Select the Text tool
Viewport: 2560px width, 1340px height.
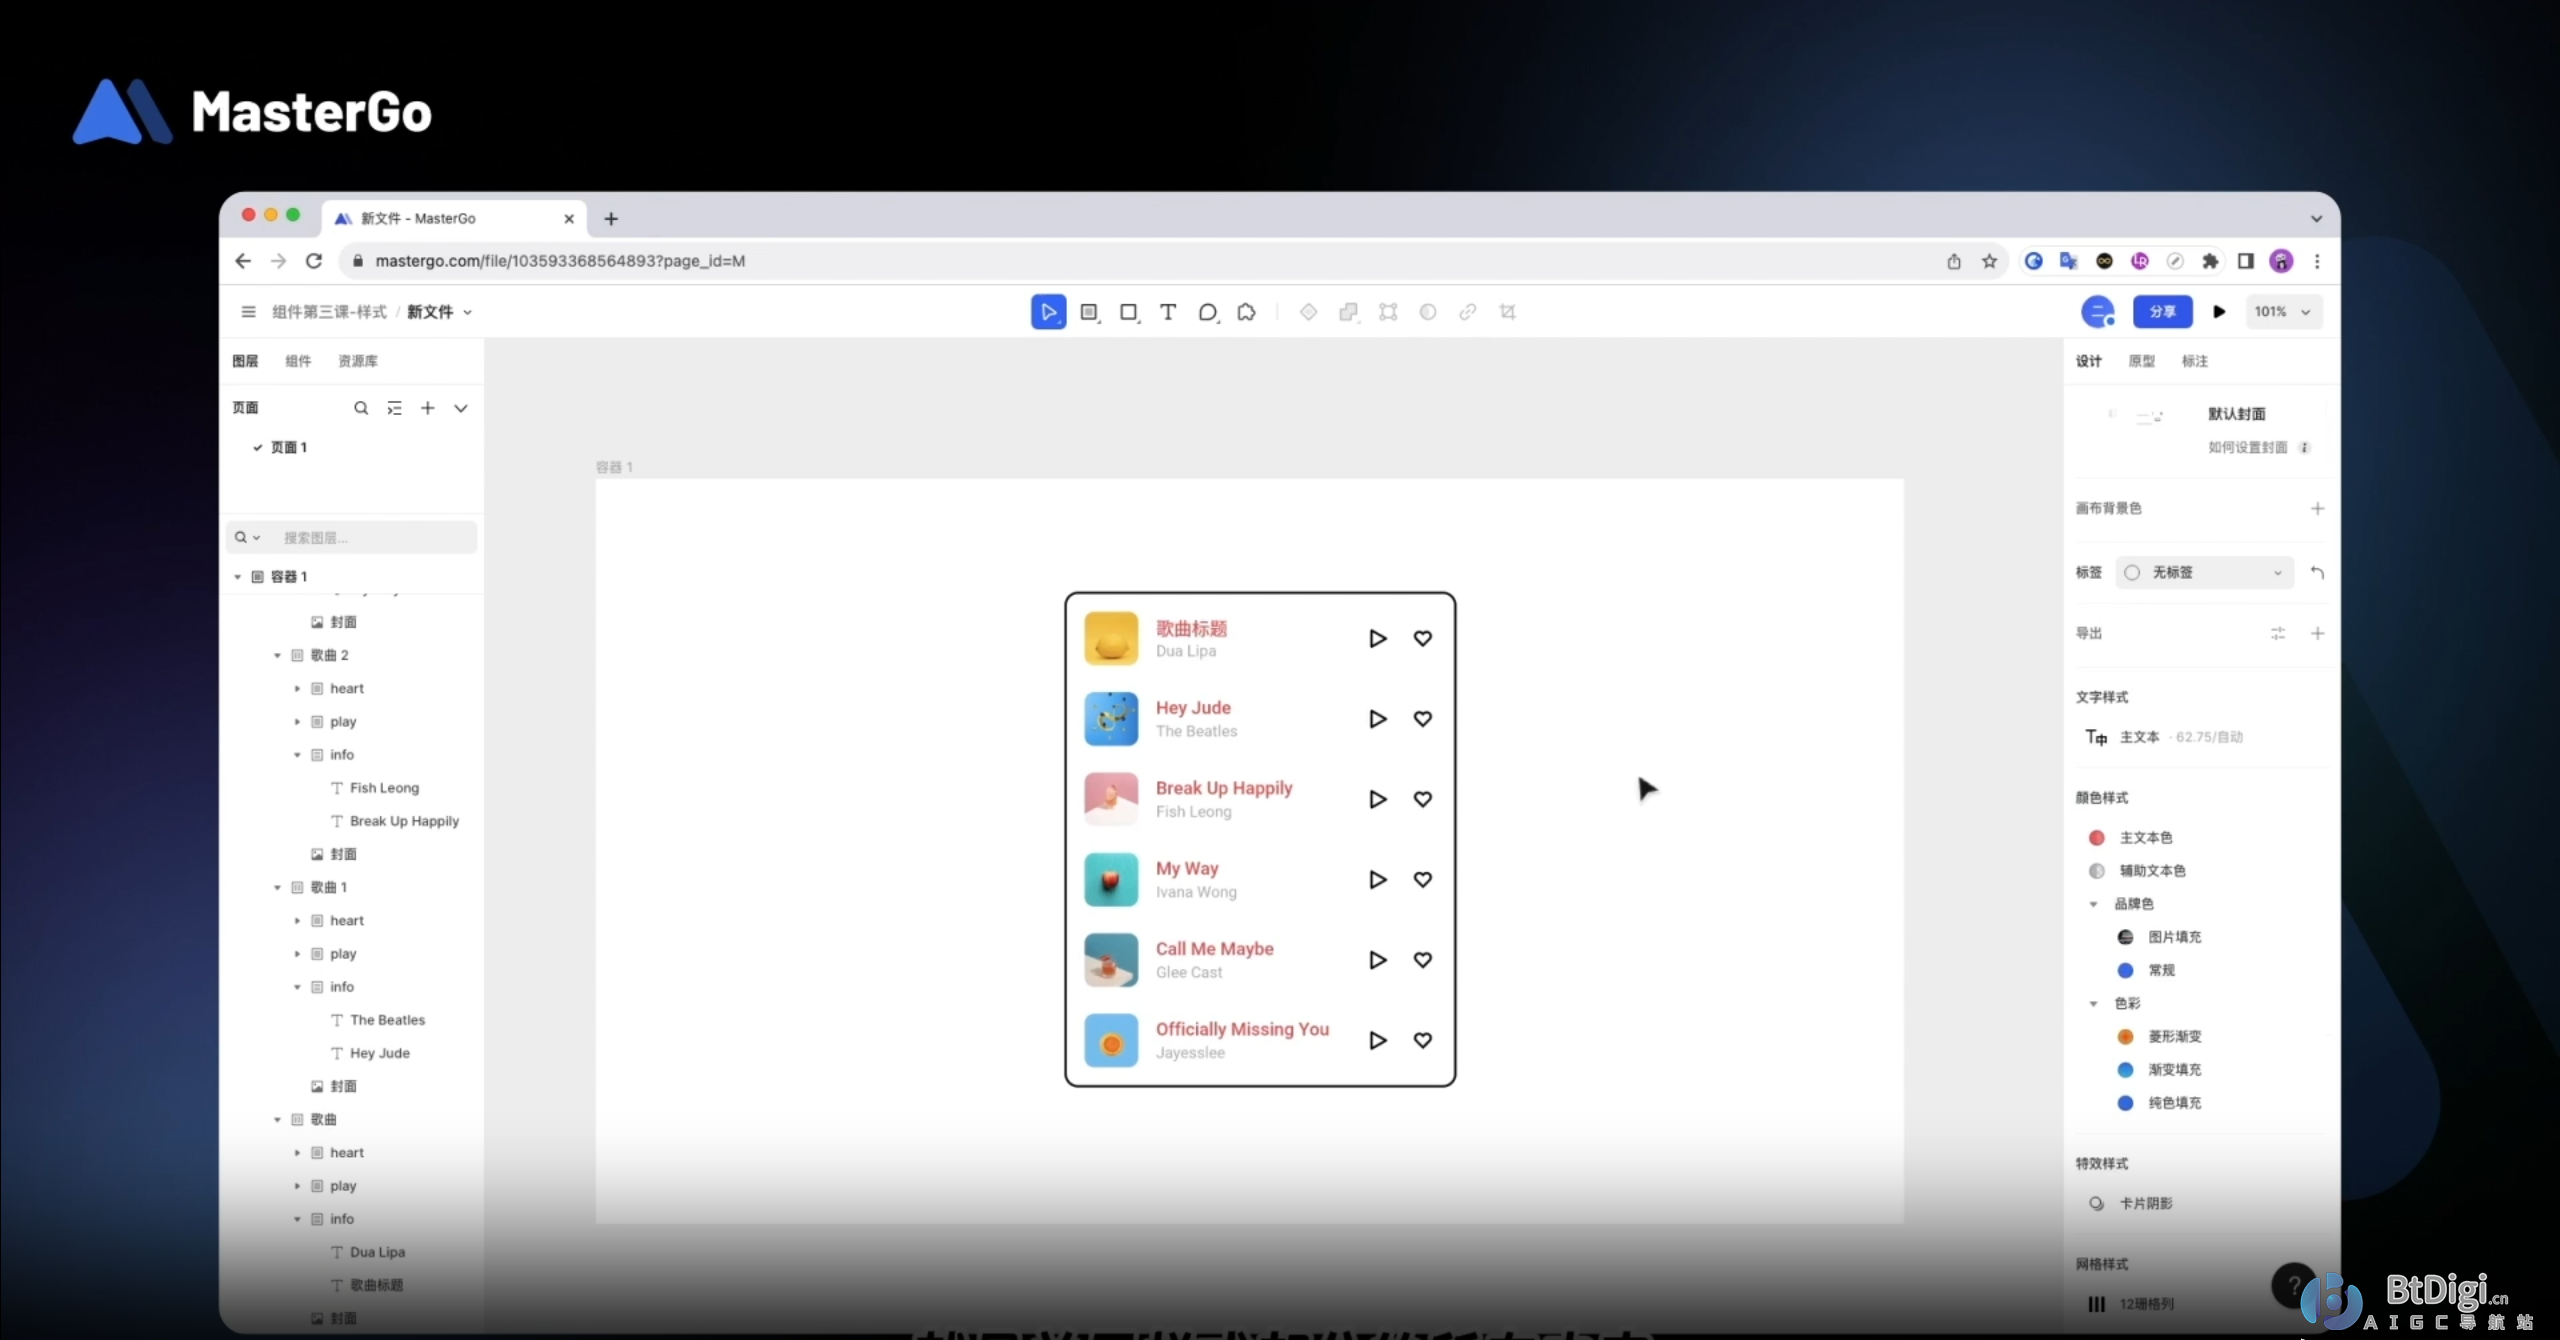coord(1167,312)
